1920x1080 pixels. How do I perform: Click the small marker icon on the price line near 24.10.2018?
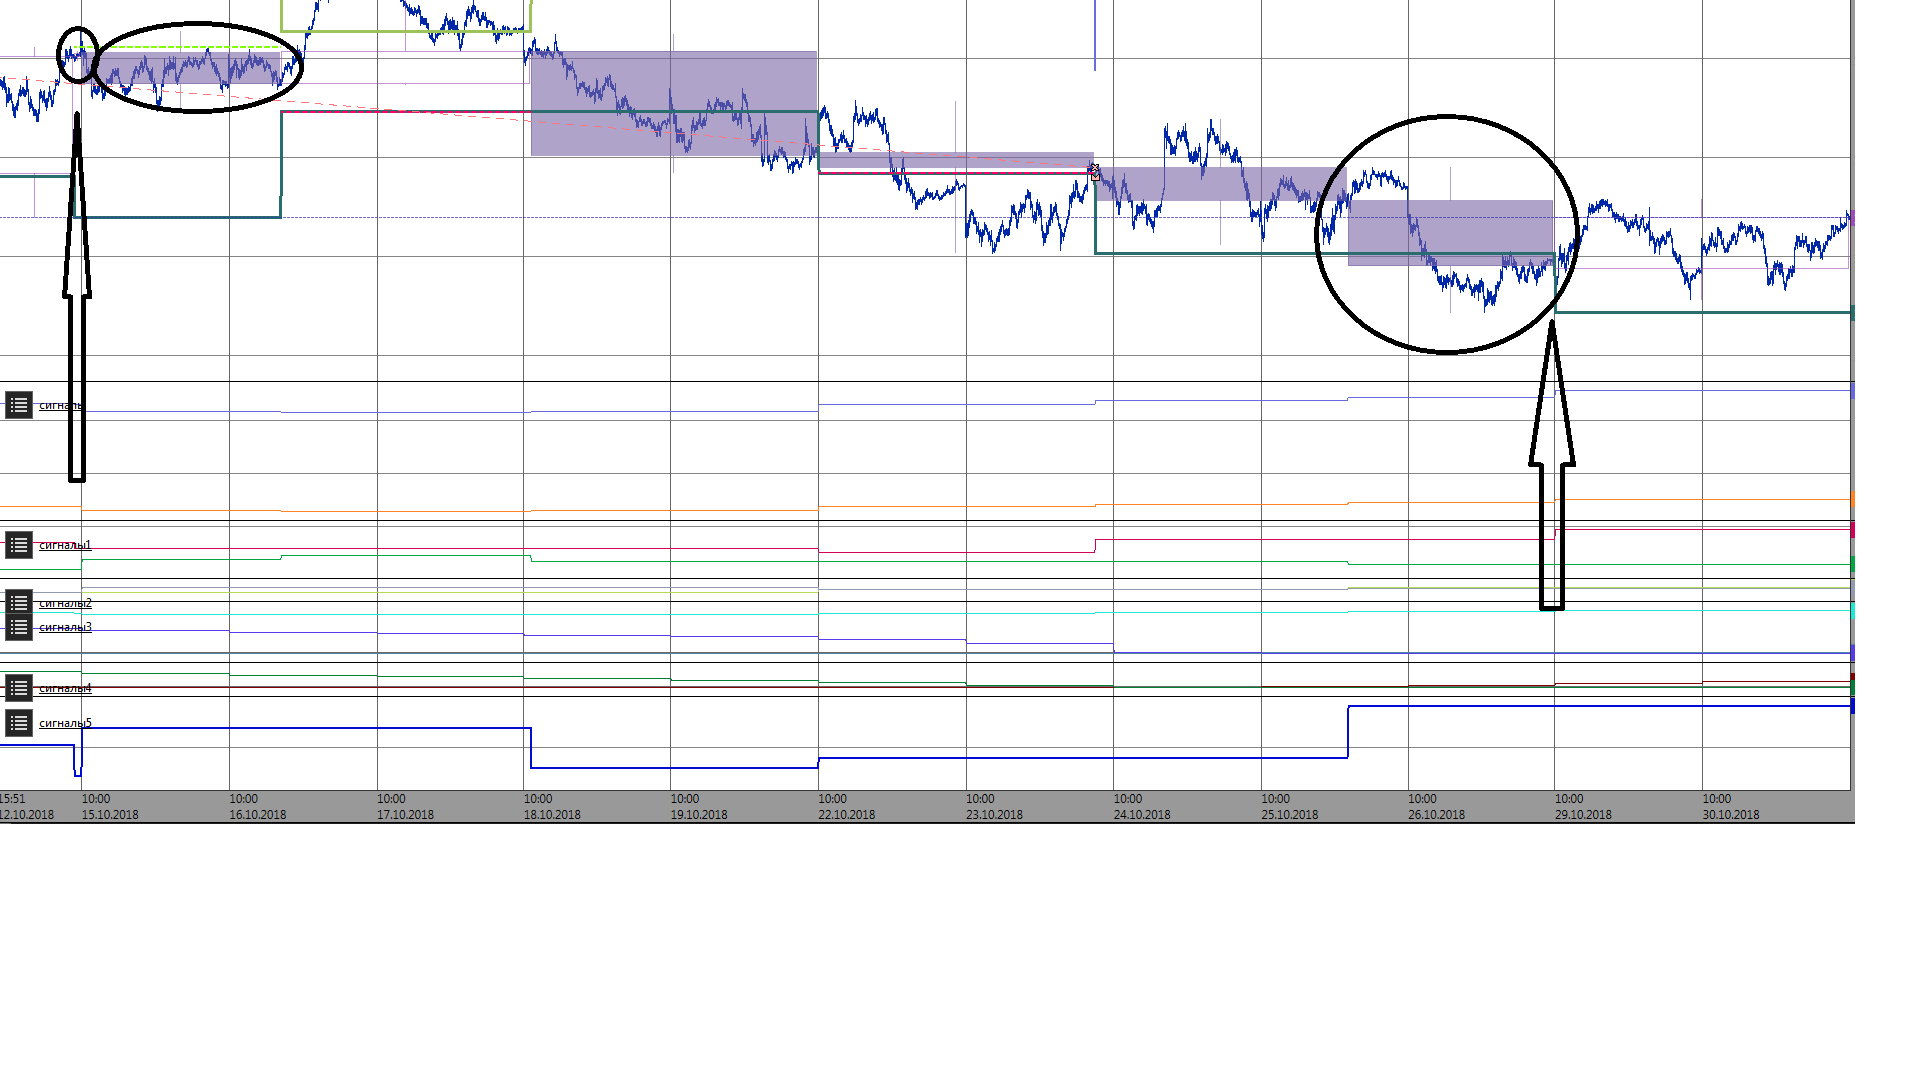1094,172
